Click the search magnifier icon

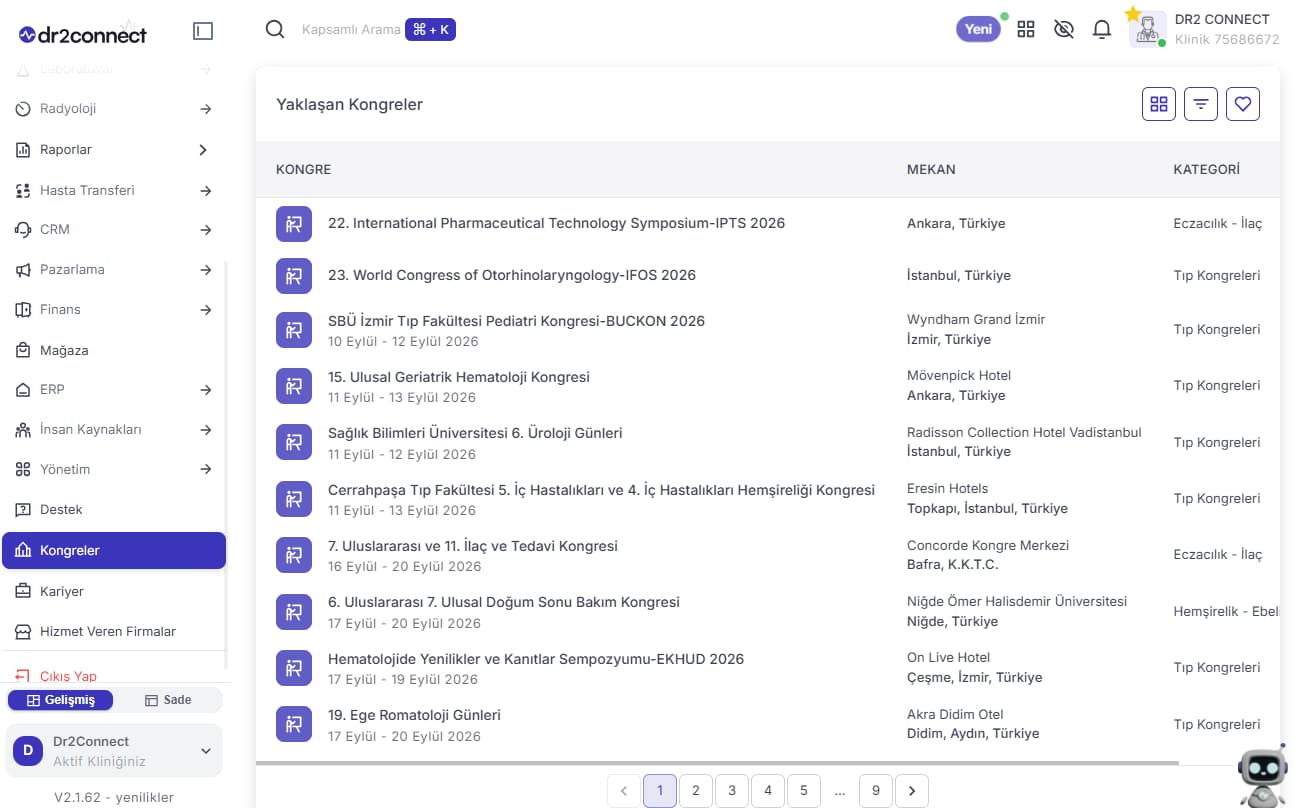click(x=275, y=29)
